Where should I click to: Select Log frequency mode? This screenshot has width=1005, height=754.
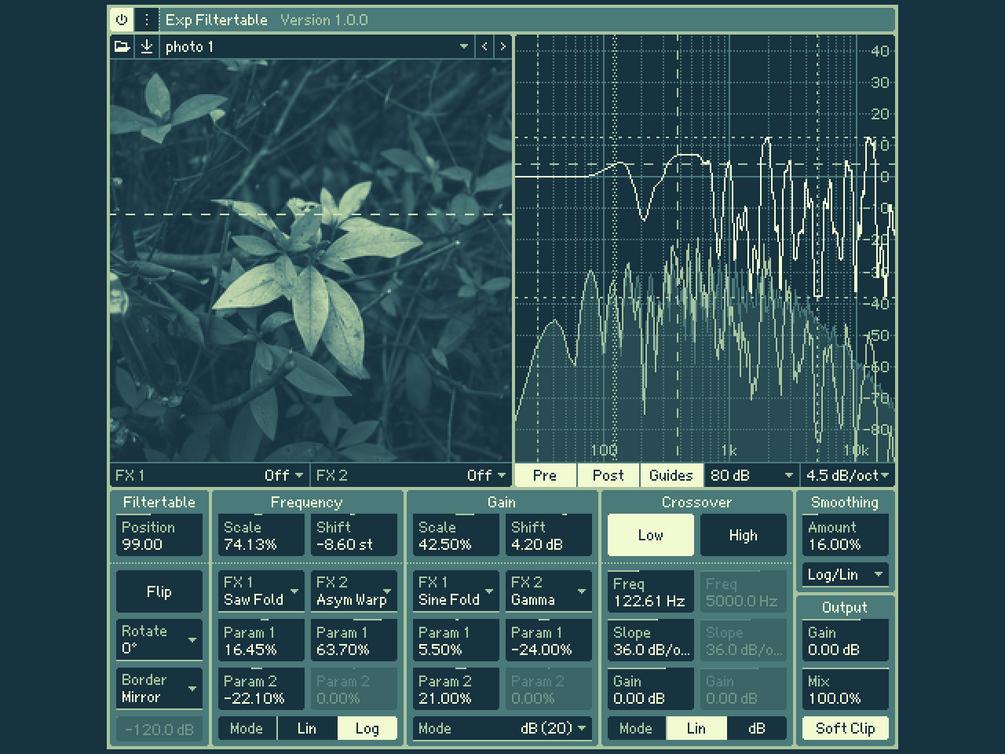coord(367,728)
